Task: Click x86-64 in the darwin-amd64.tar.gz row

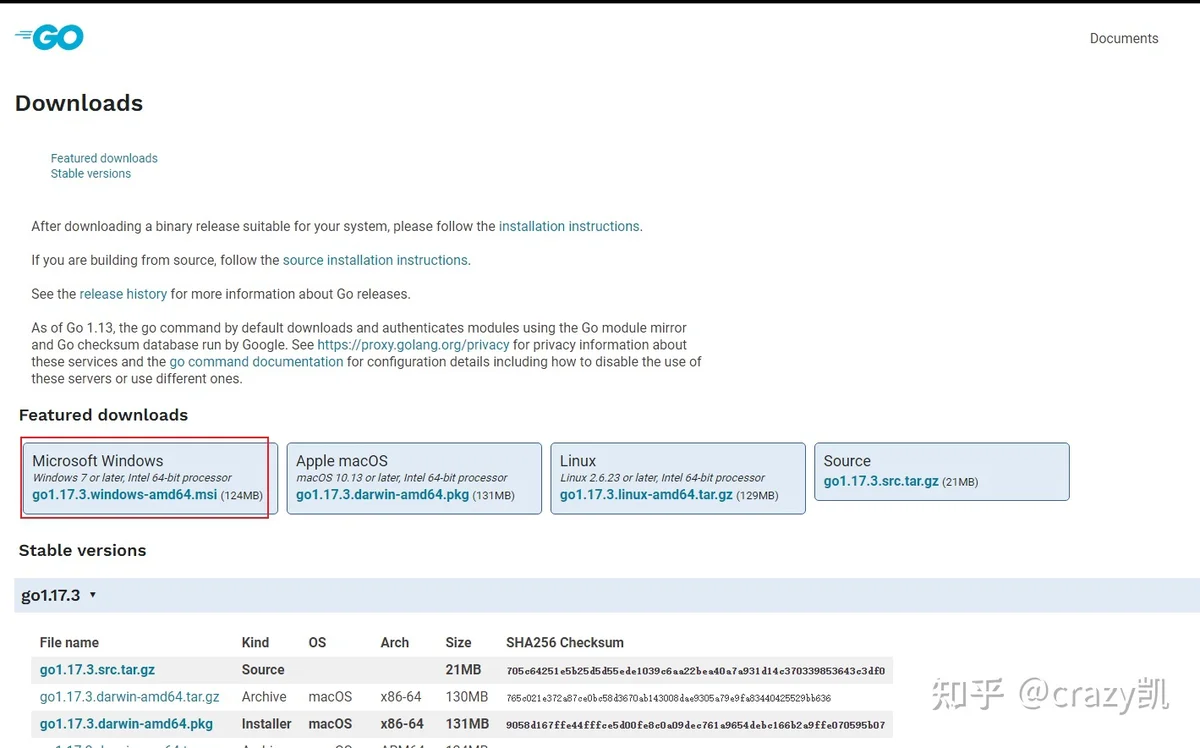Action: (402, 697)
